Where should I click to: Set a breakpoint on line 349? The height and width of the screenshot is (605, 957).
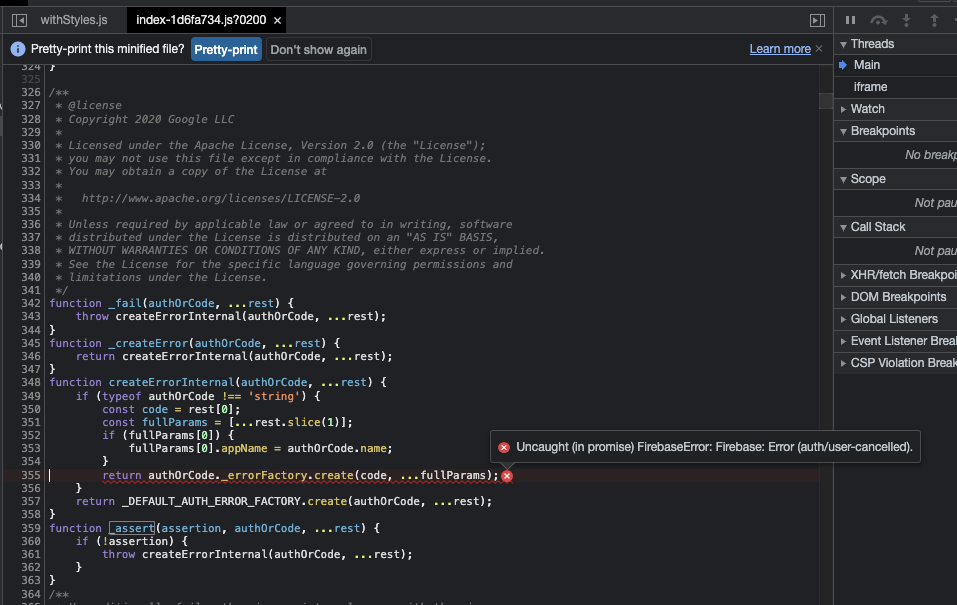point(31,395)
